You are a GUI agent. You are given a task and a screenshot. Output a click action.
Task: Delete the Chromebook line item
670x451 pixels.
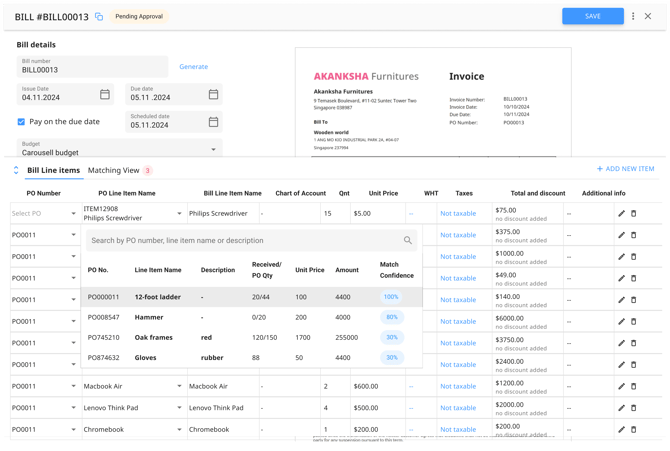[633, 430]
